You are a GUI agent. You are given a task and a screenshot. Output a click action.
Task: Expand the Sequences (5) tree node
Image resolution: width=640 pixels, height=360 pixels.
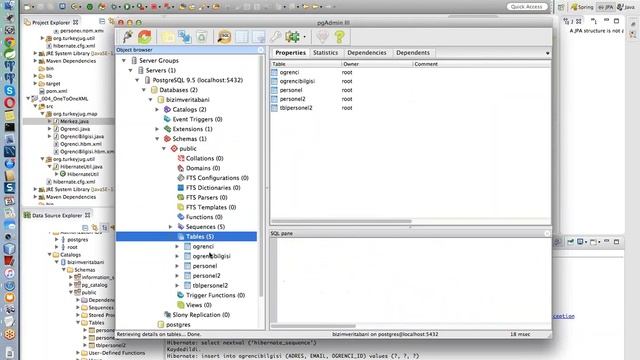(171, 227)
